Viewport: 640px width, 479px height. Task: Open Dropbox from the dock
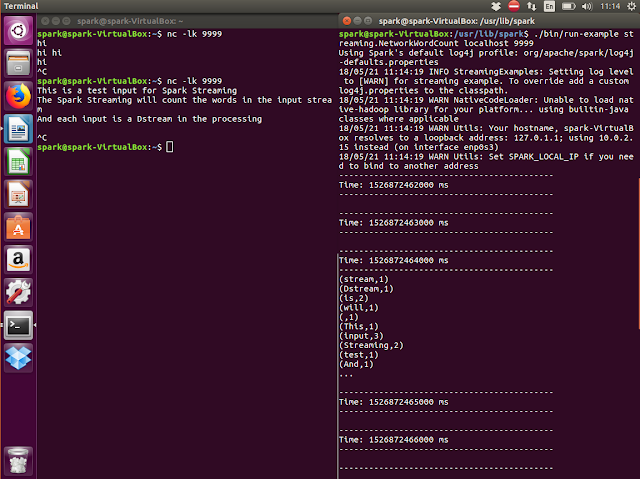click(18, 358)
